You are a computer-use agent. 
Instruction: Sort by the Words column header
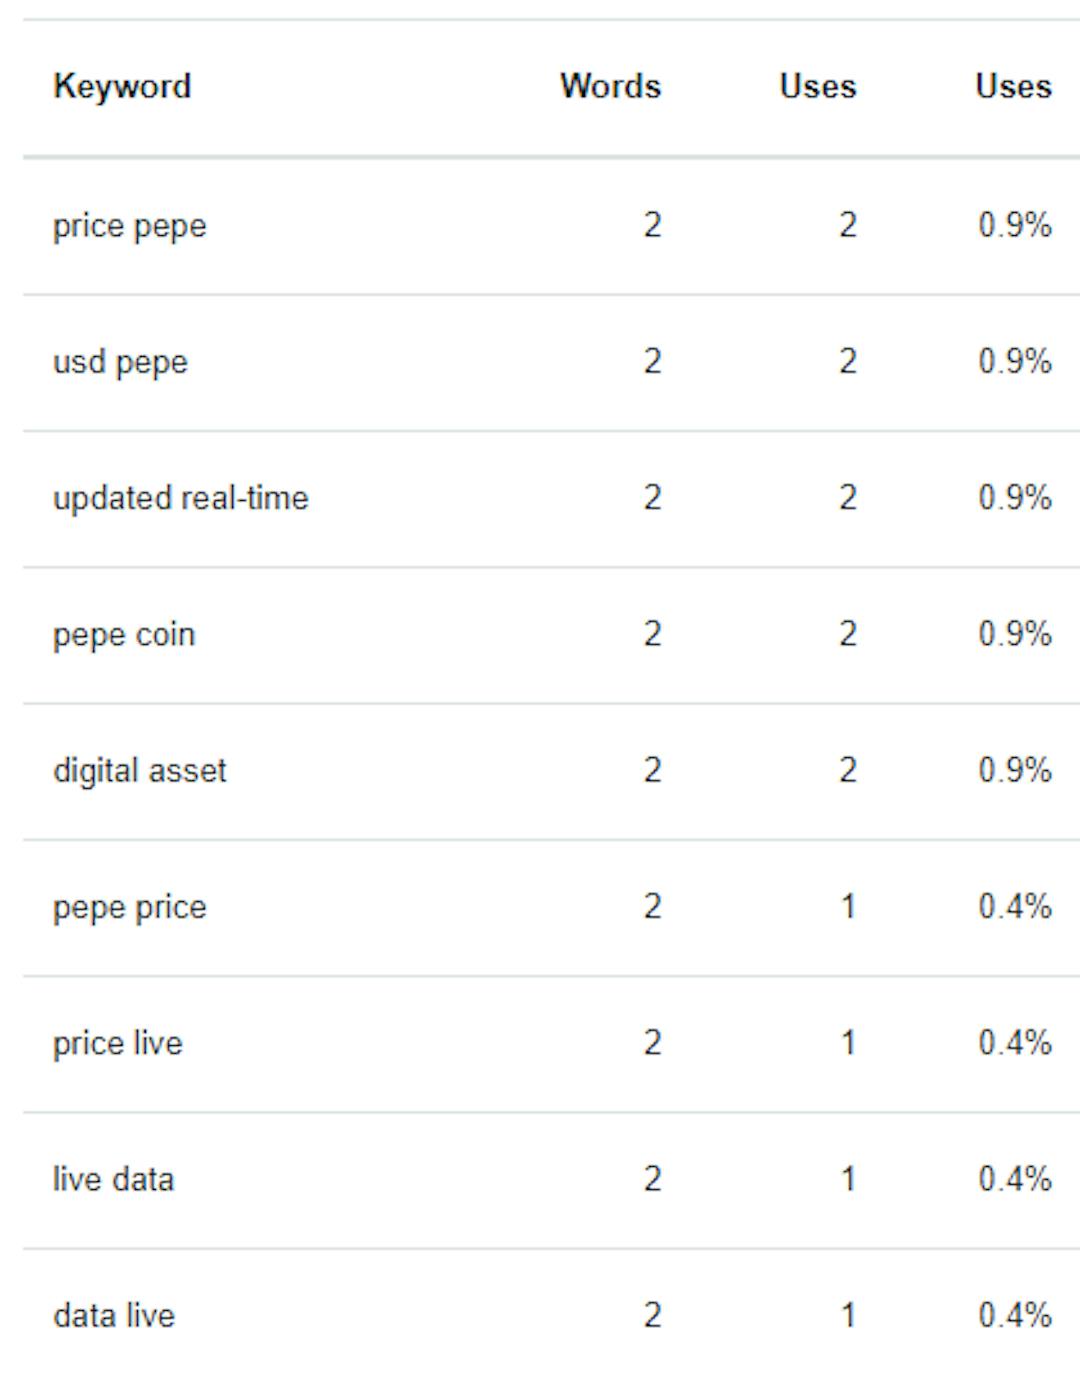[610, 86]
